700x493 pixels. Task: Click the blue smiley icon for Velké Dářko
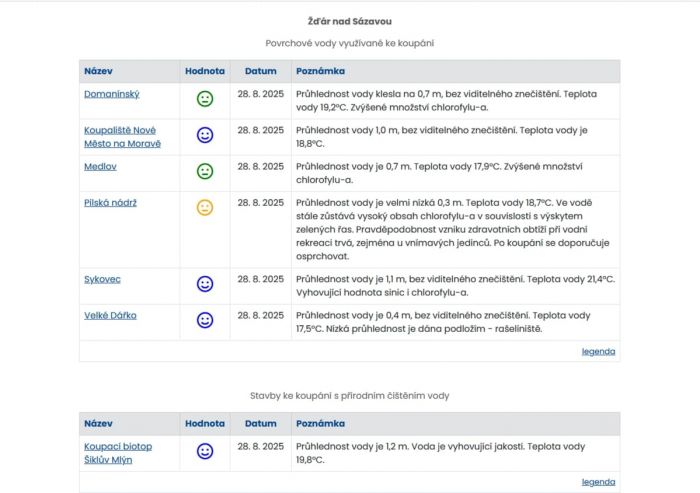205,320
